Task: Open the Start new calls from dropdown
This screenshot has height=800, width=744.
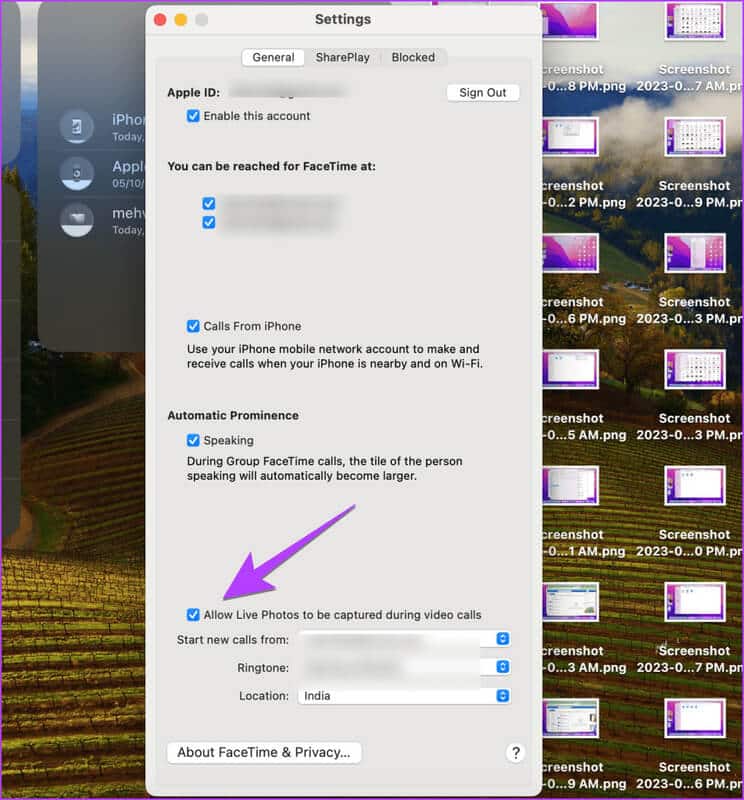Action: pos(404,639)
